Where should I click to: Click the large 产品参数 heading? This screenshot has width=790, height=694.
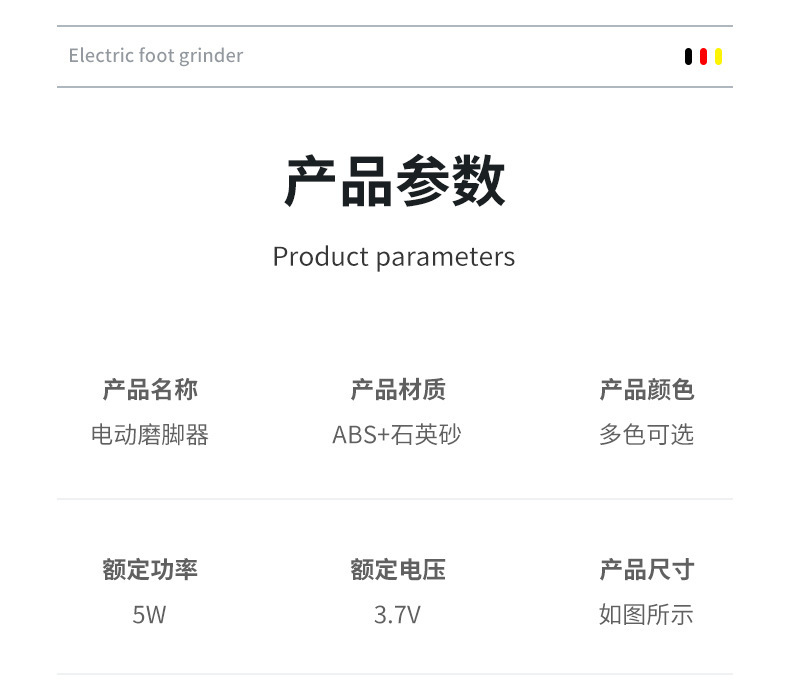tap(395, 181)
